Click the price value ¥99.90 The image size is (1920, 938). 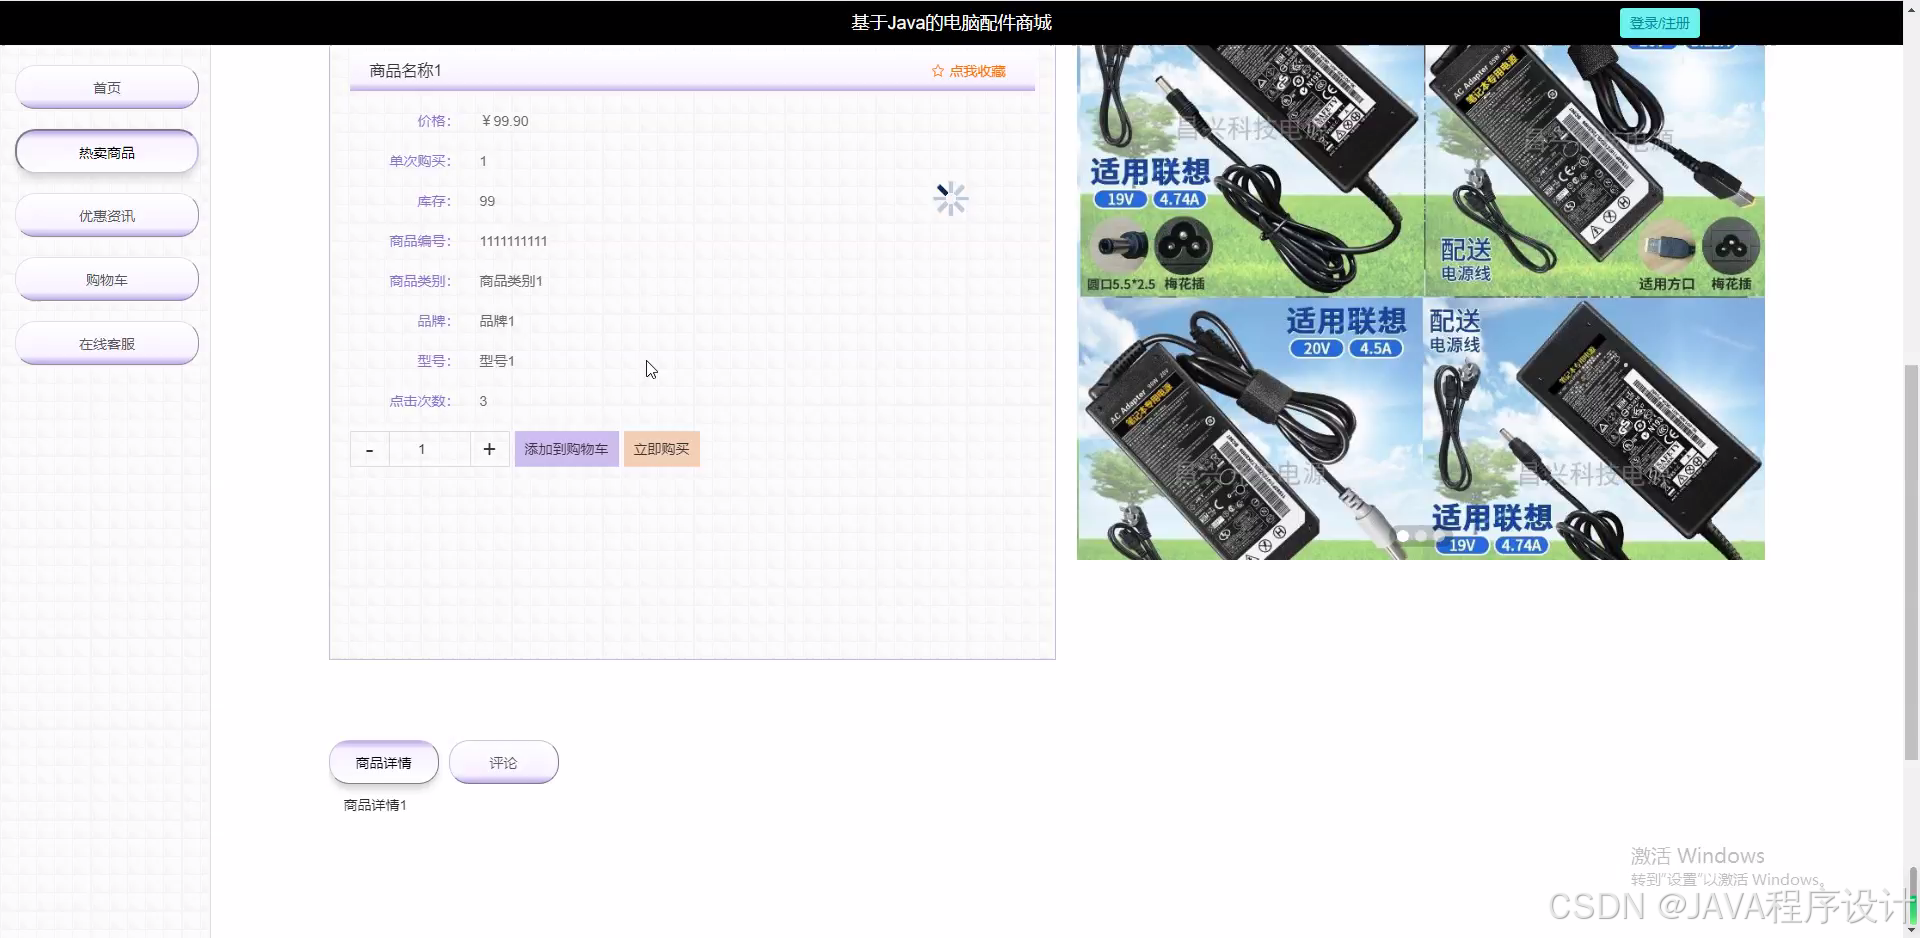pyautogui.click(x=504, y=121)
